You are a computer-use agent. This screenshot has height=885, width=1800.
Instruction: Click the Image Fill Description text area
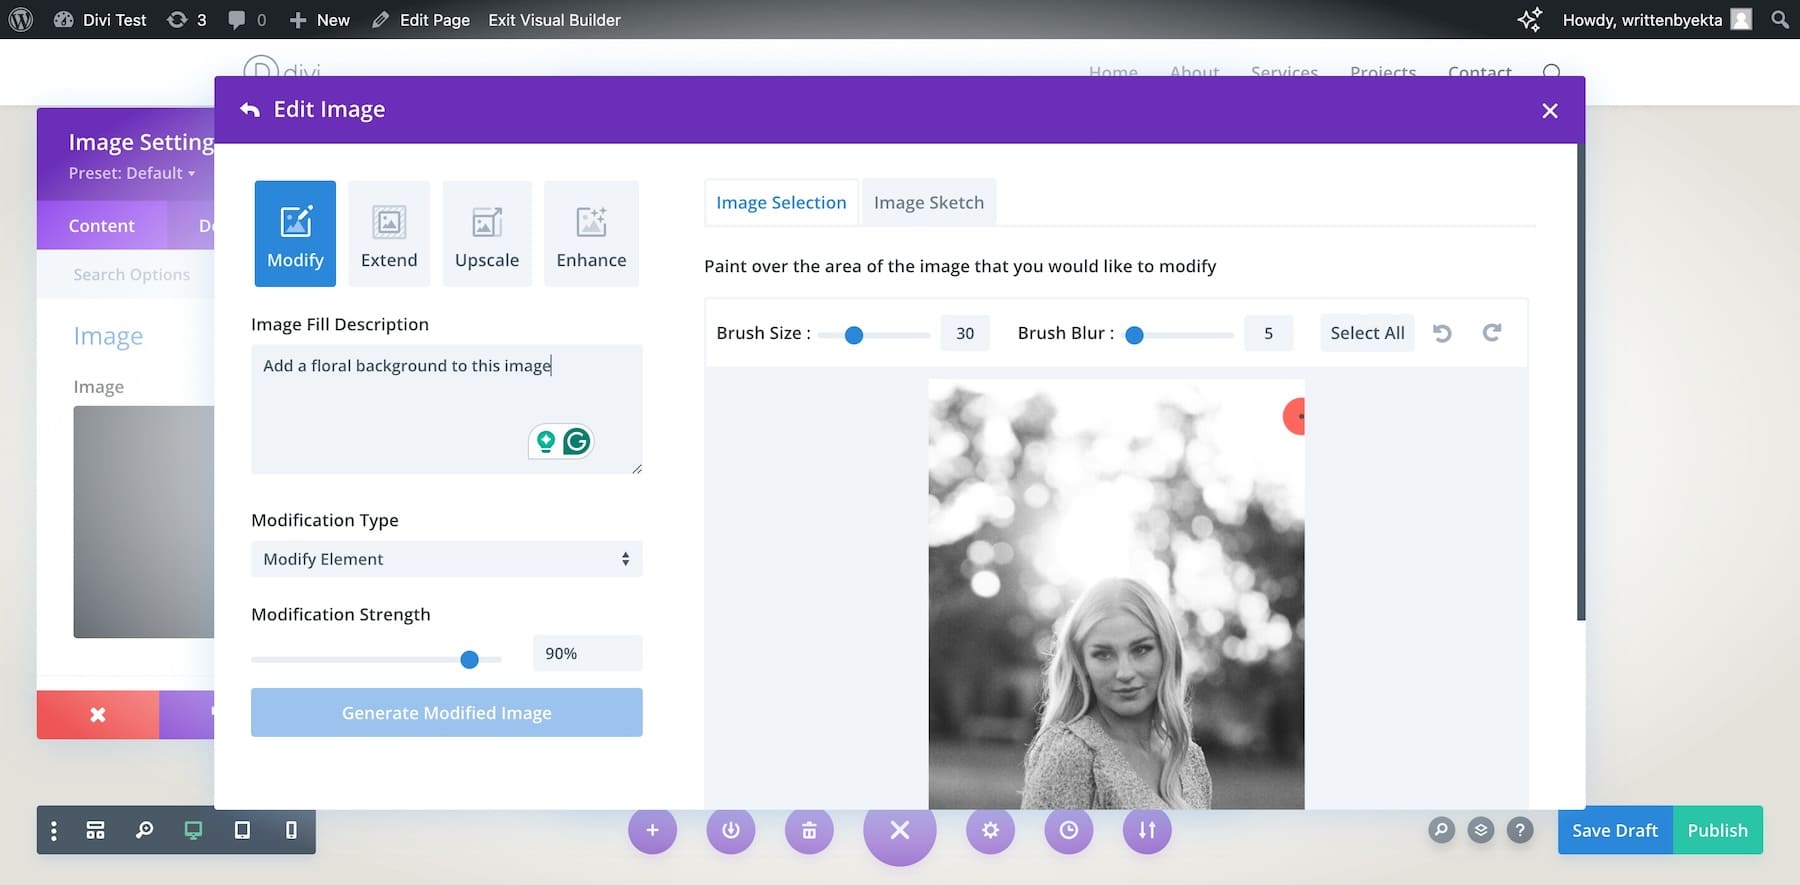pyautogui.click(x=446, y=409)
